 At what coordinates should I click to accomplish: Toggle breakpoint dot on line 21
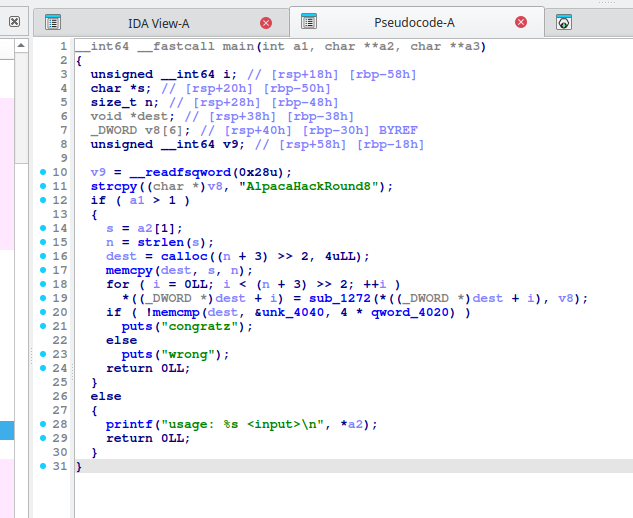[41, 326]
